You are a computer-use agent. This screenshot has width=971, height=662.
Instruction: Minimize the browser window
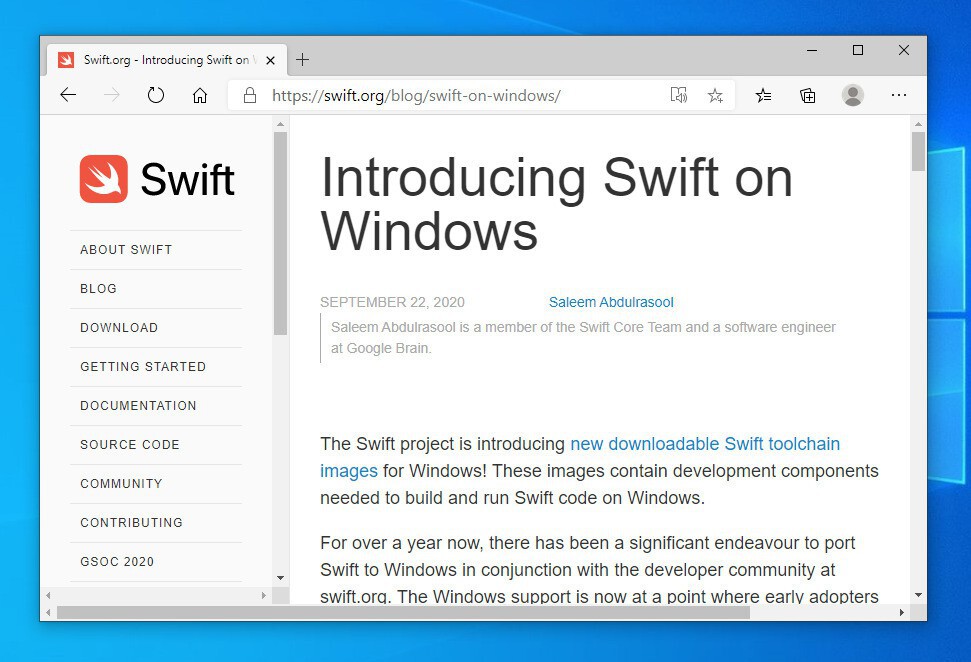812,50
